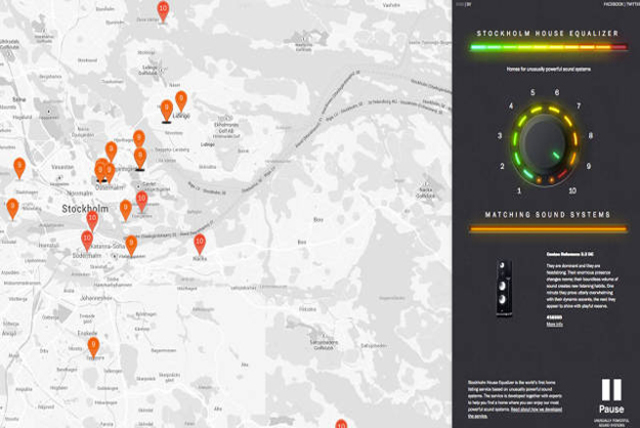Set the dial to level 1

pyautogui.click(x=519, y=191)
